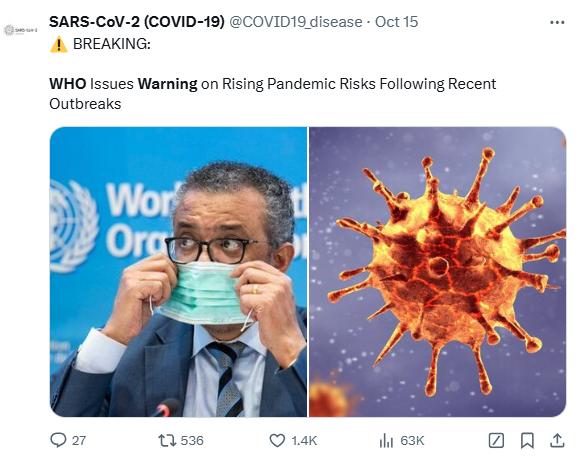583x457 pixels.
Task: Click the warning emoji BREAKING line
Action: [100, 44]
